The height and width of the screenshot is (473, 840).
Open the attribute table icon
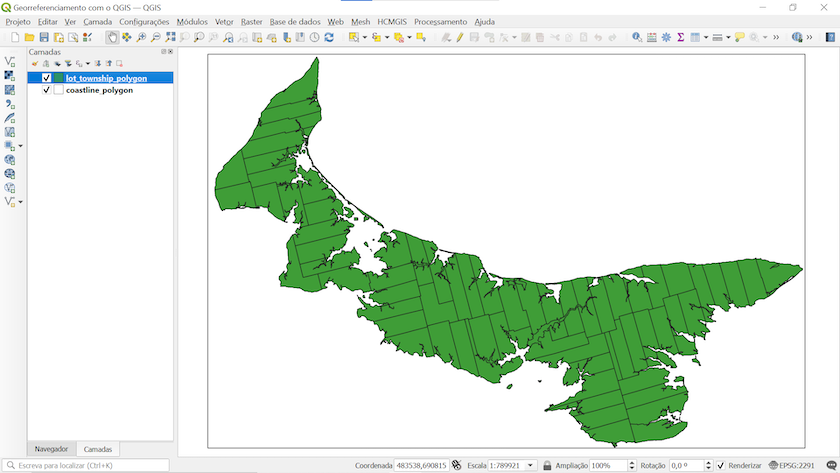pyautogui.click(x=695, y=37)
